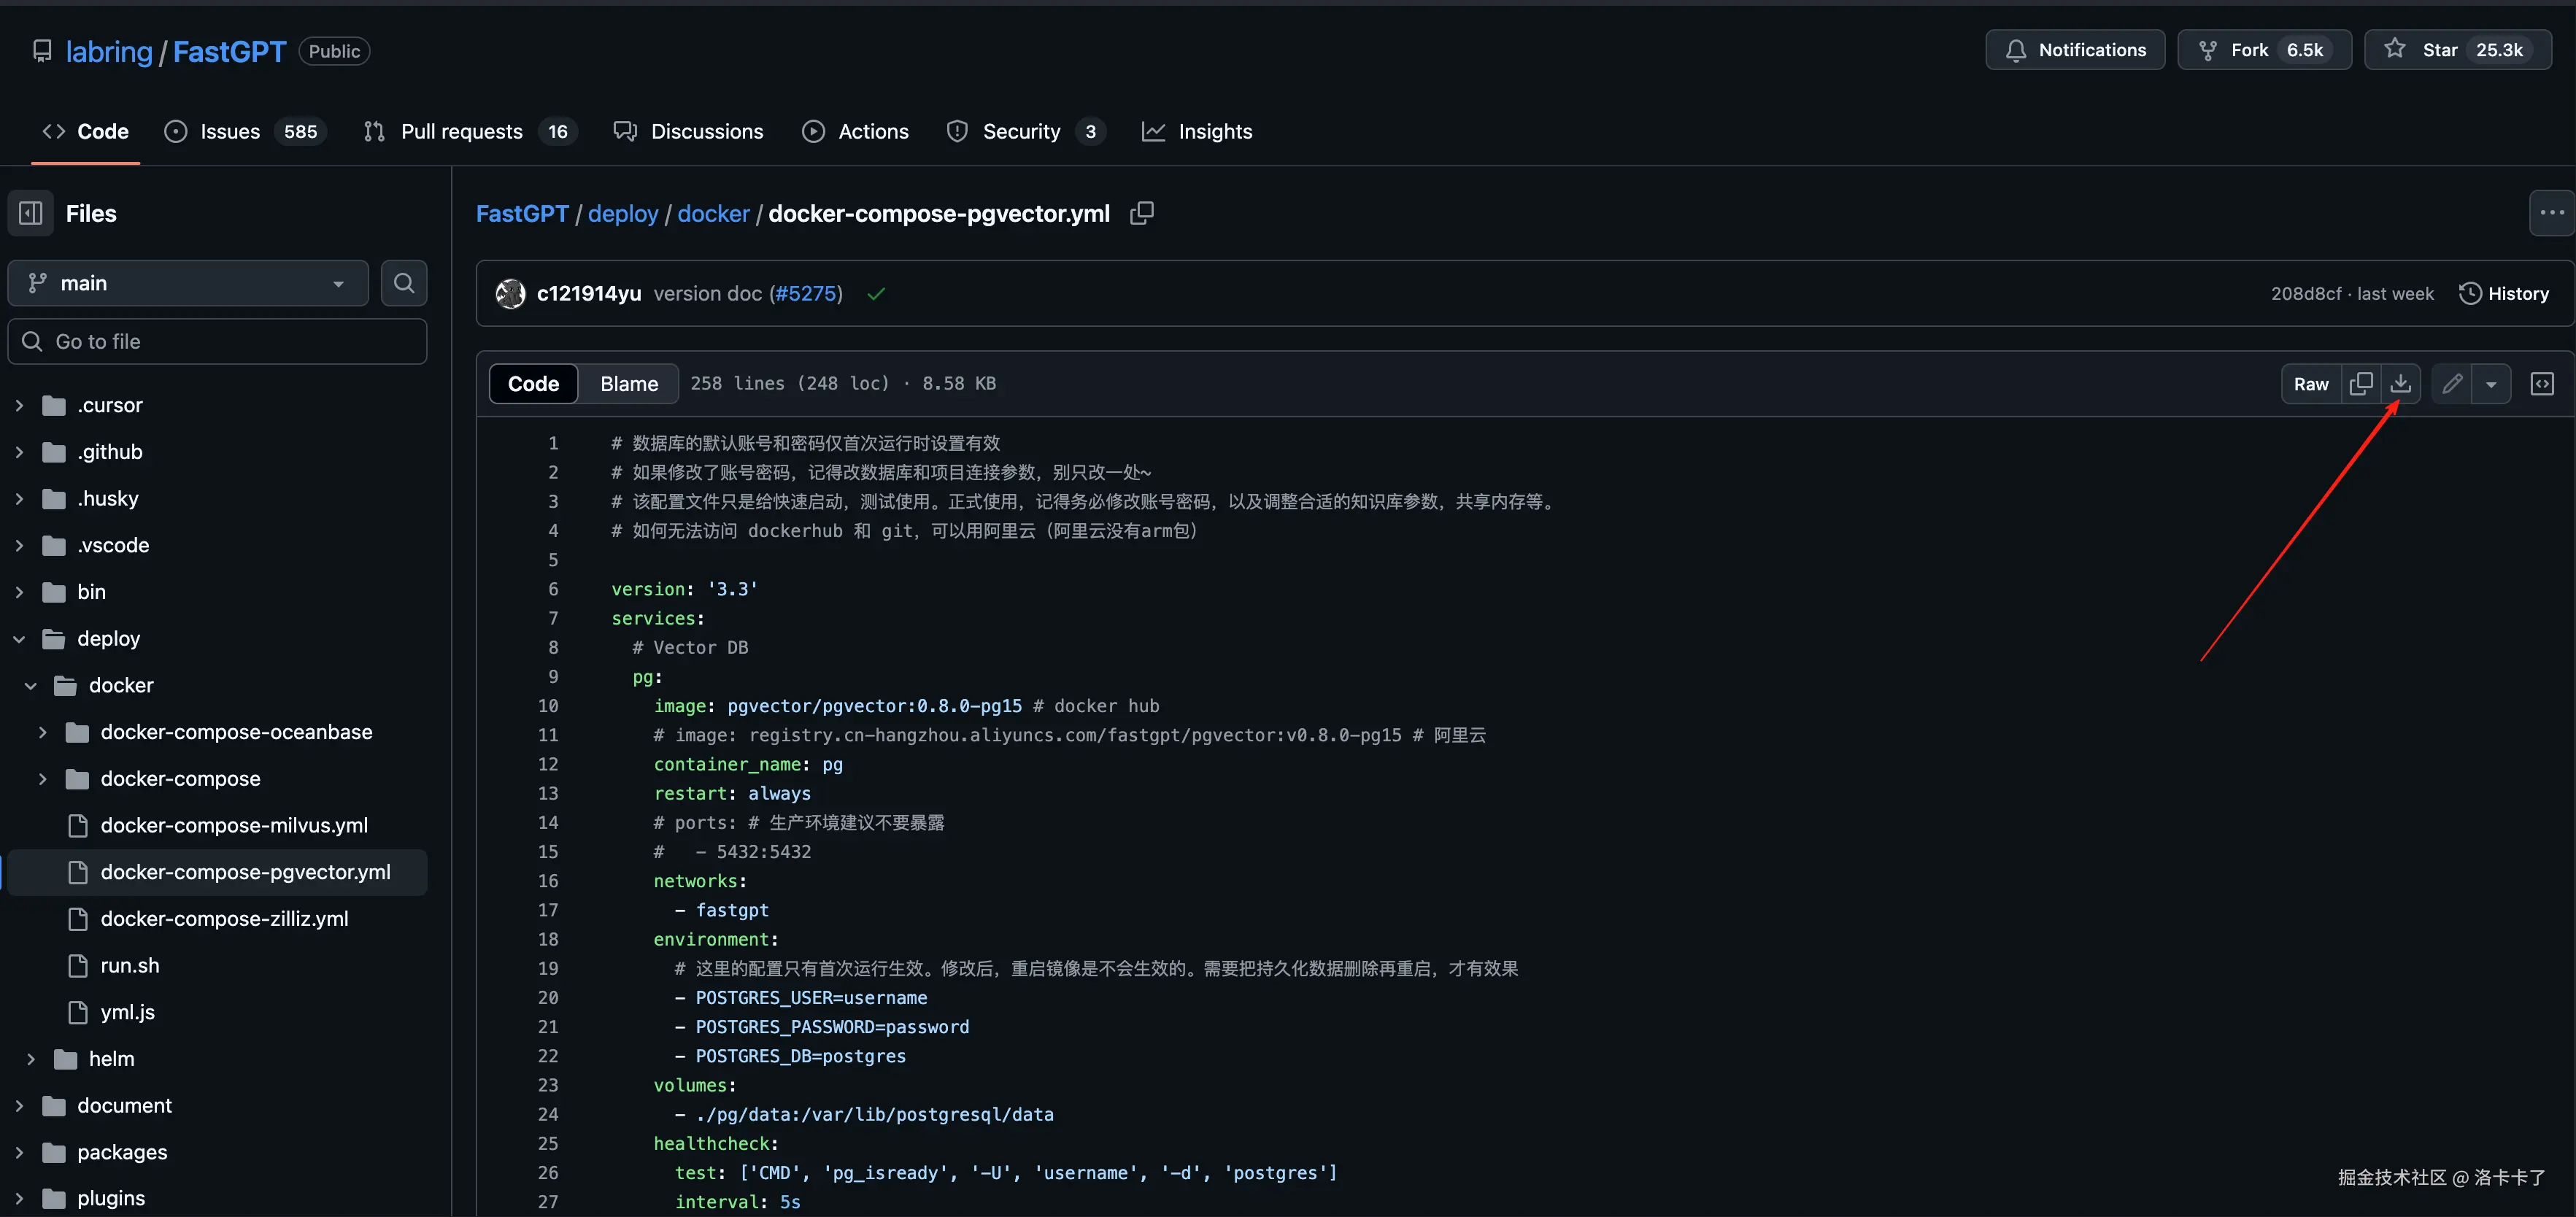Open the main branch dropdown

(188, 283)
